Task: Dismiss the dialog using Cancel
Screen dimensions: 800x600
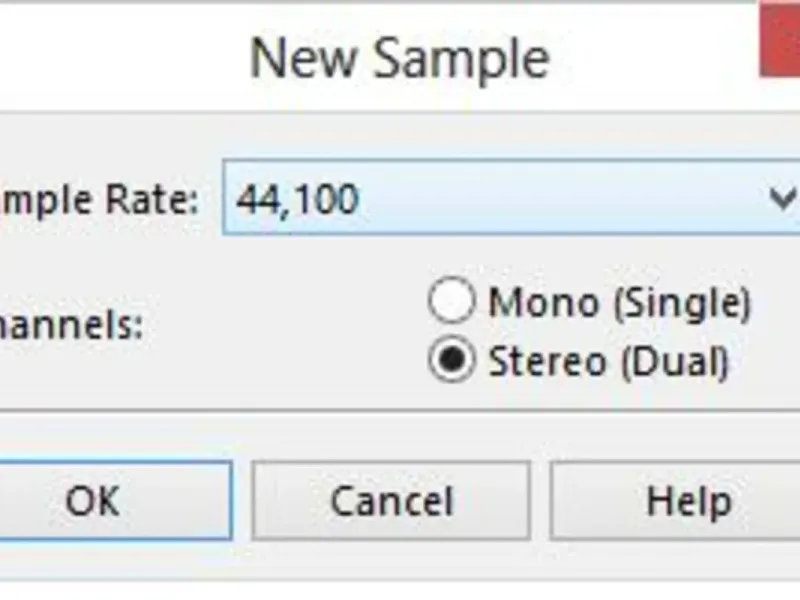Action: (391, 500)
